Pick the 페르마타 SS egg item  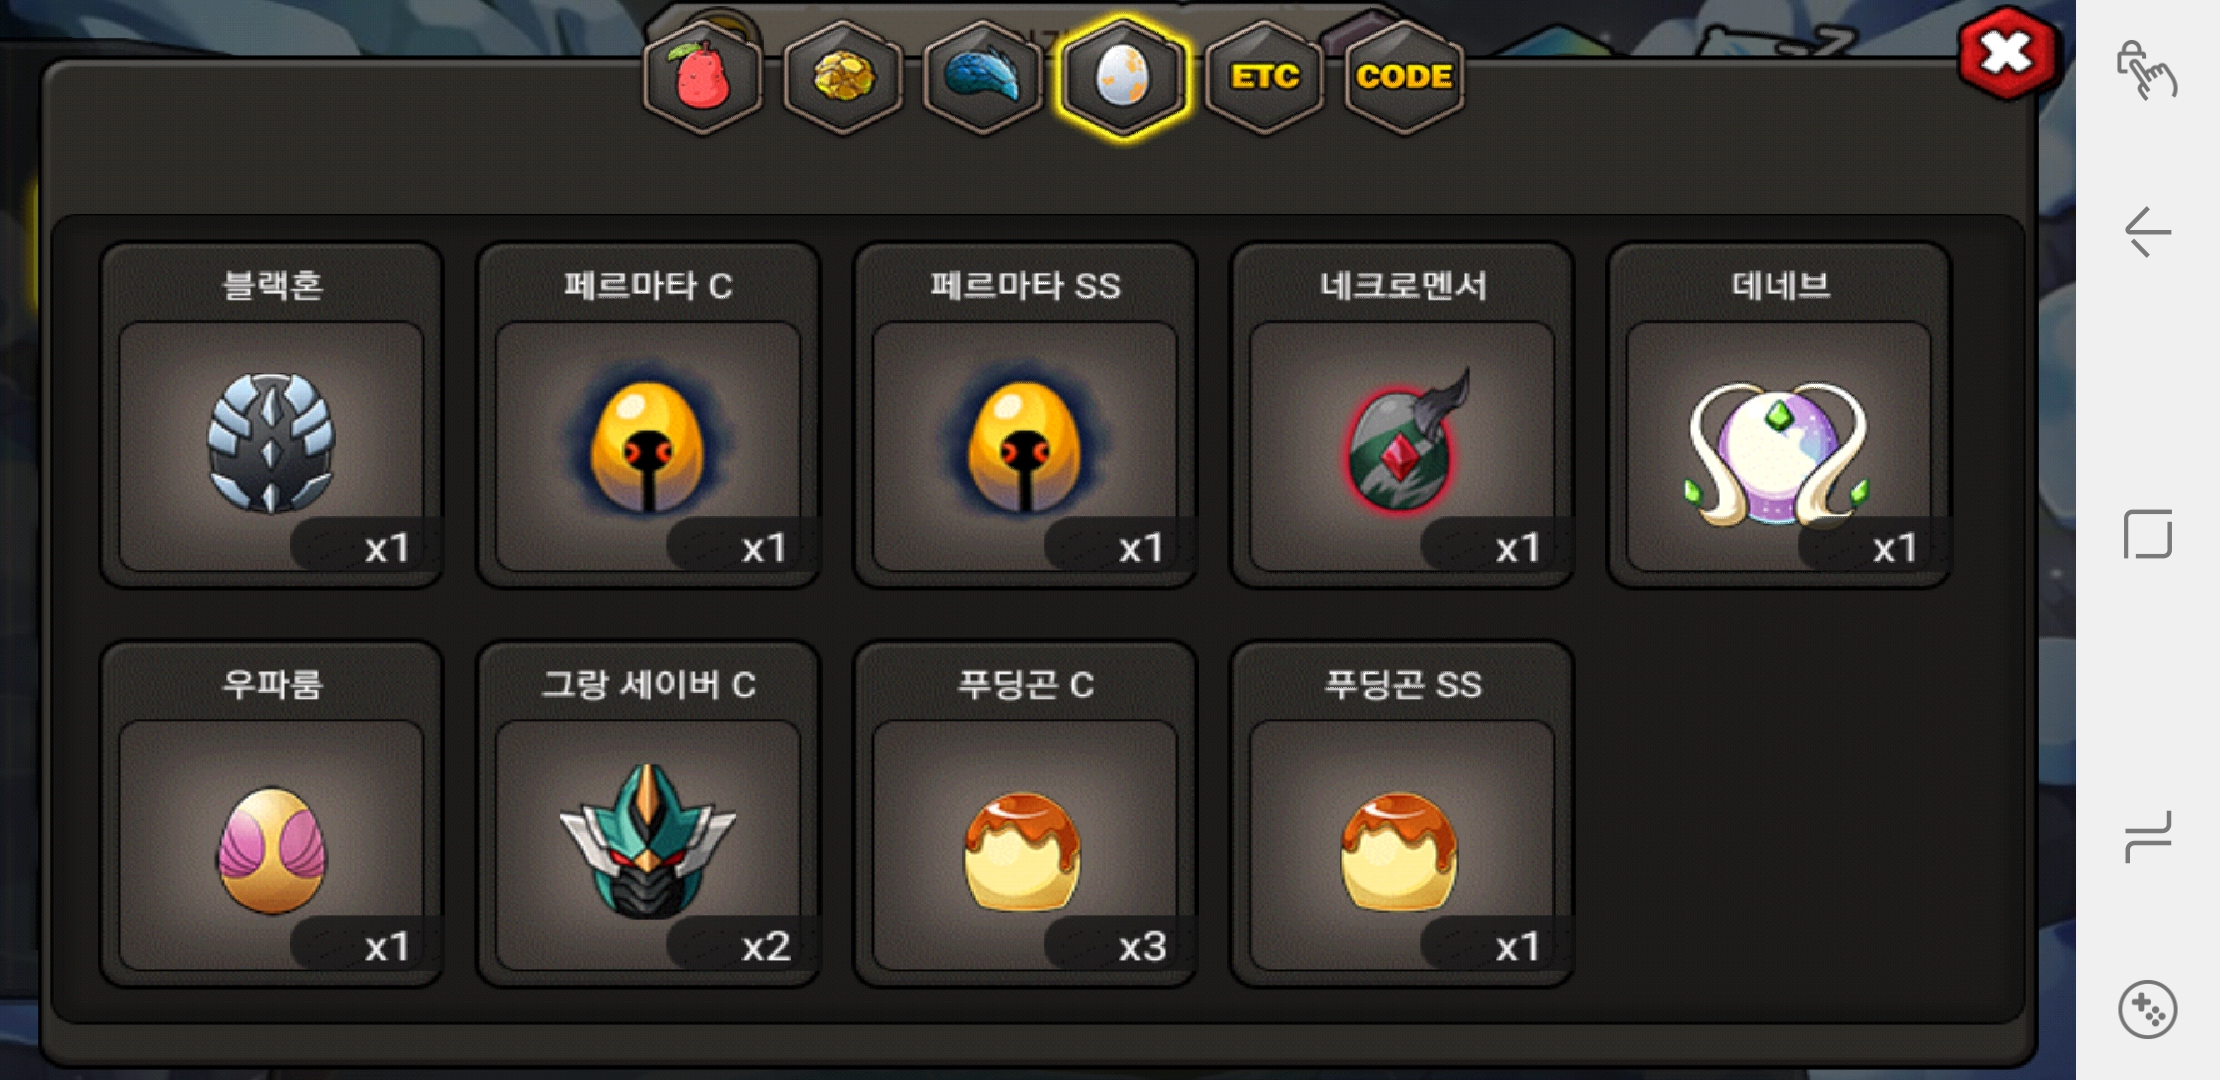pos(1025,415)
